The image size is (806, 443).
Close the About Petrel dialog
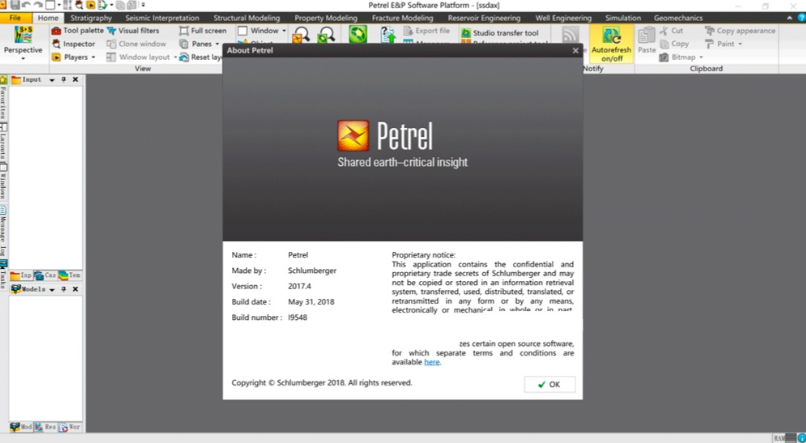pyautogui.click(x=575, y=50)
